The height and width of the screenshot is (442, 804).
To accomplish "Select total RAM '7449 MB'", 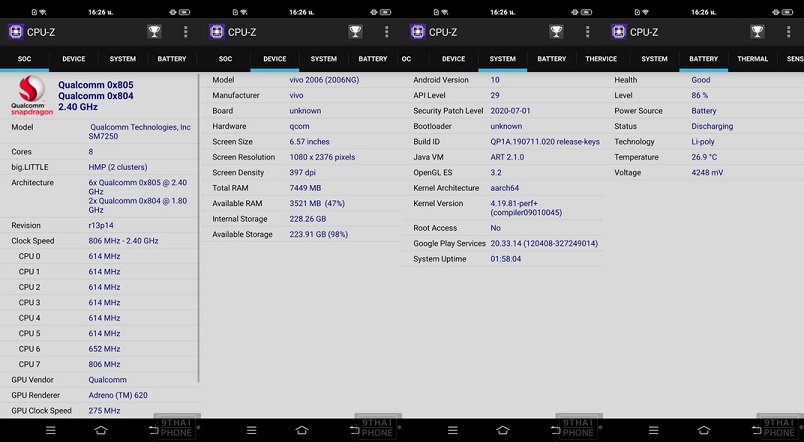I will point(306,188).
